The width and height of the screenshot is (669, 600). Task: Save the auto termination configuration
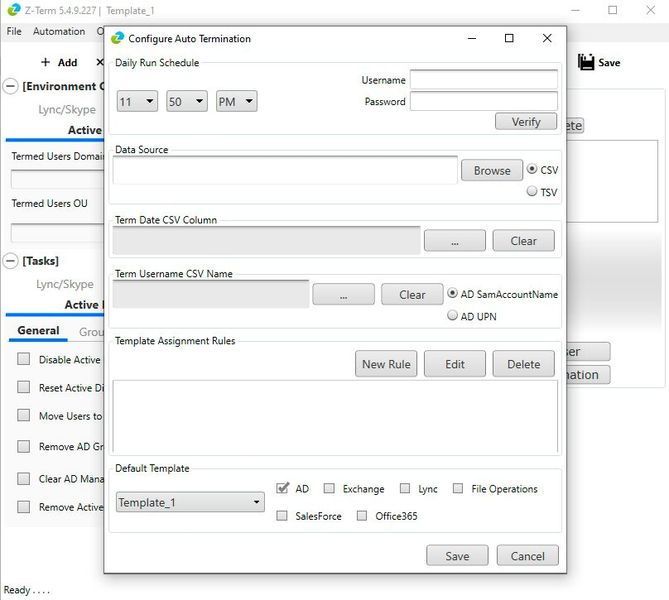tap(457, 556)
